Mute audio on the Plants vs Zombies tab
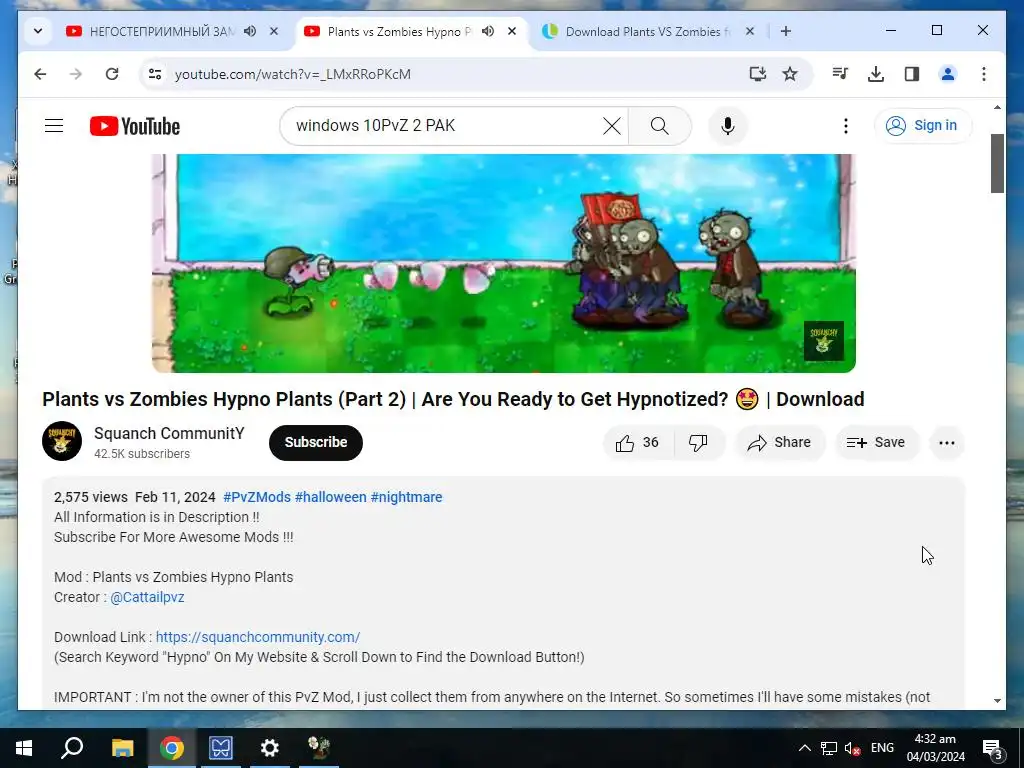The image size is (1024, 768). [x=488, y=31]
